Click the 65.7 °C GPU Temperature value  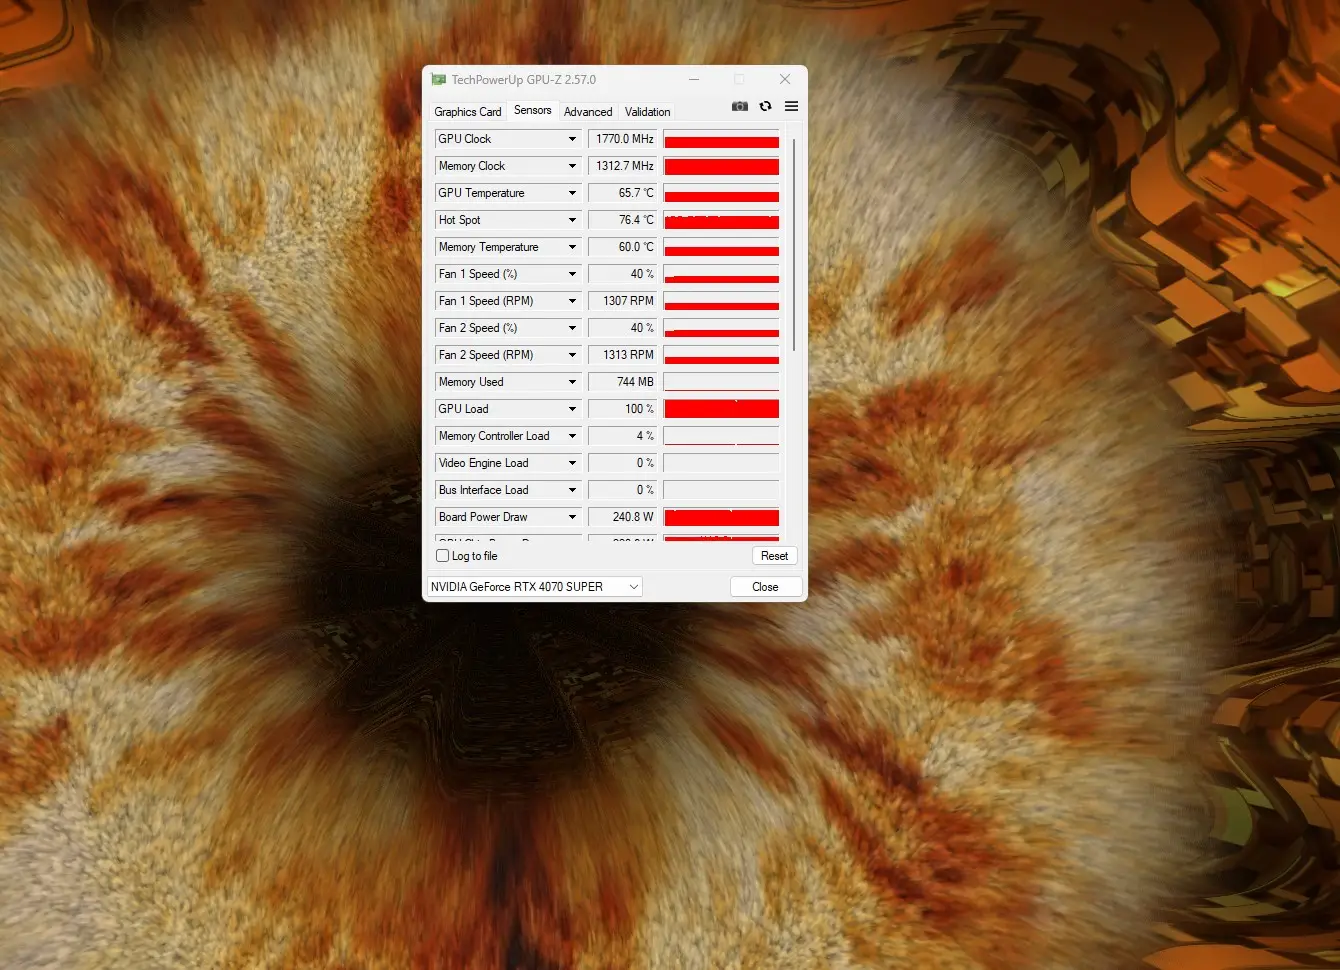(623, 193)
